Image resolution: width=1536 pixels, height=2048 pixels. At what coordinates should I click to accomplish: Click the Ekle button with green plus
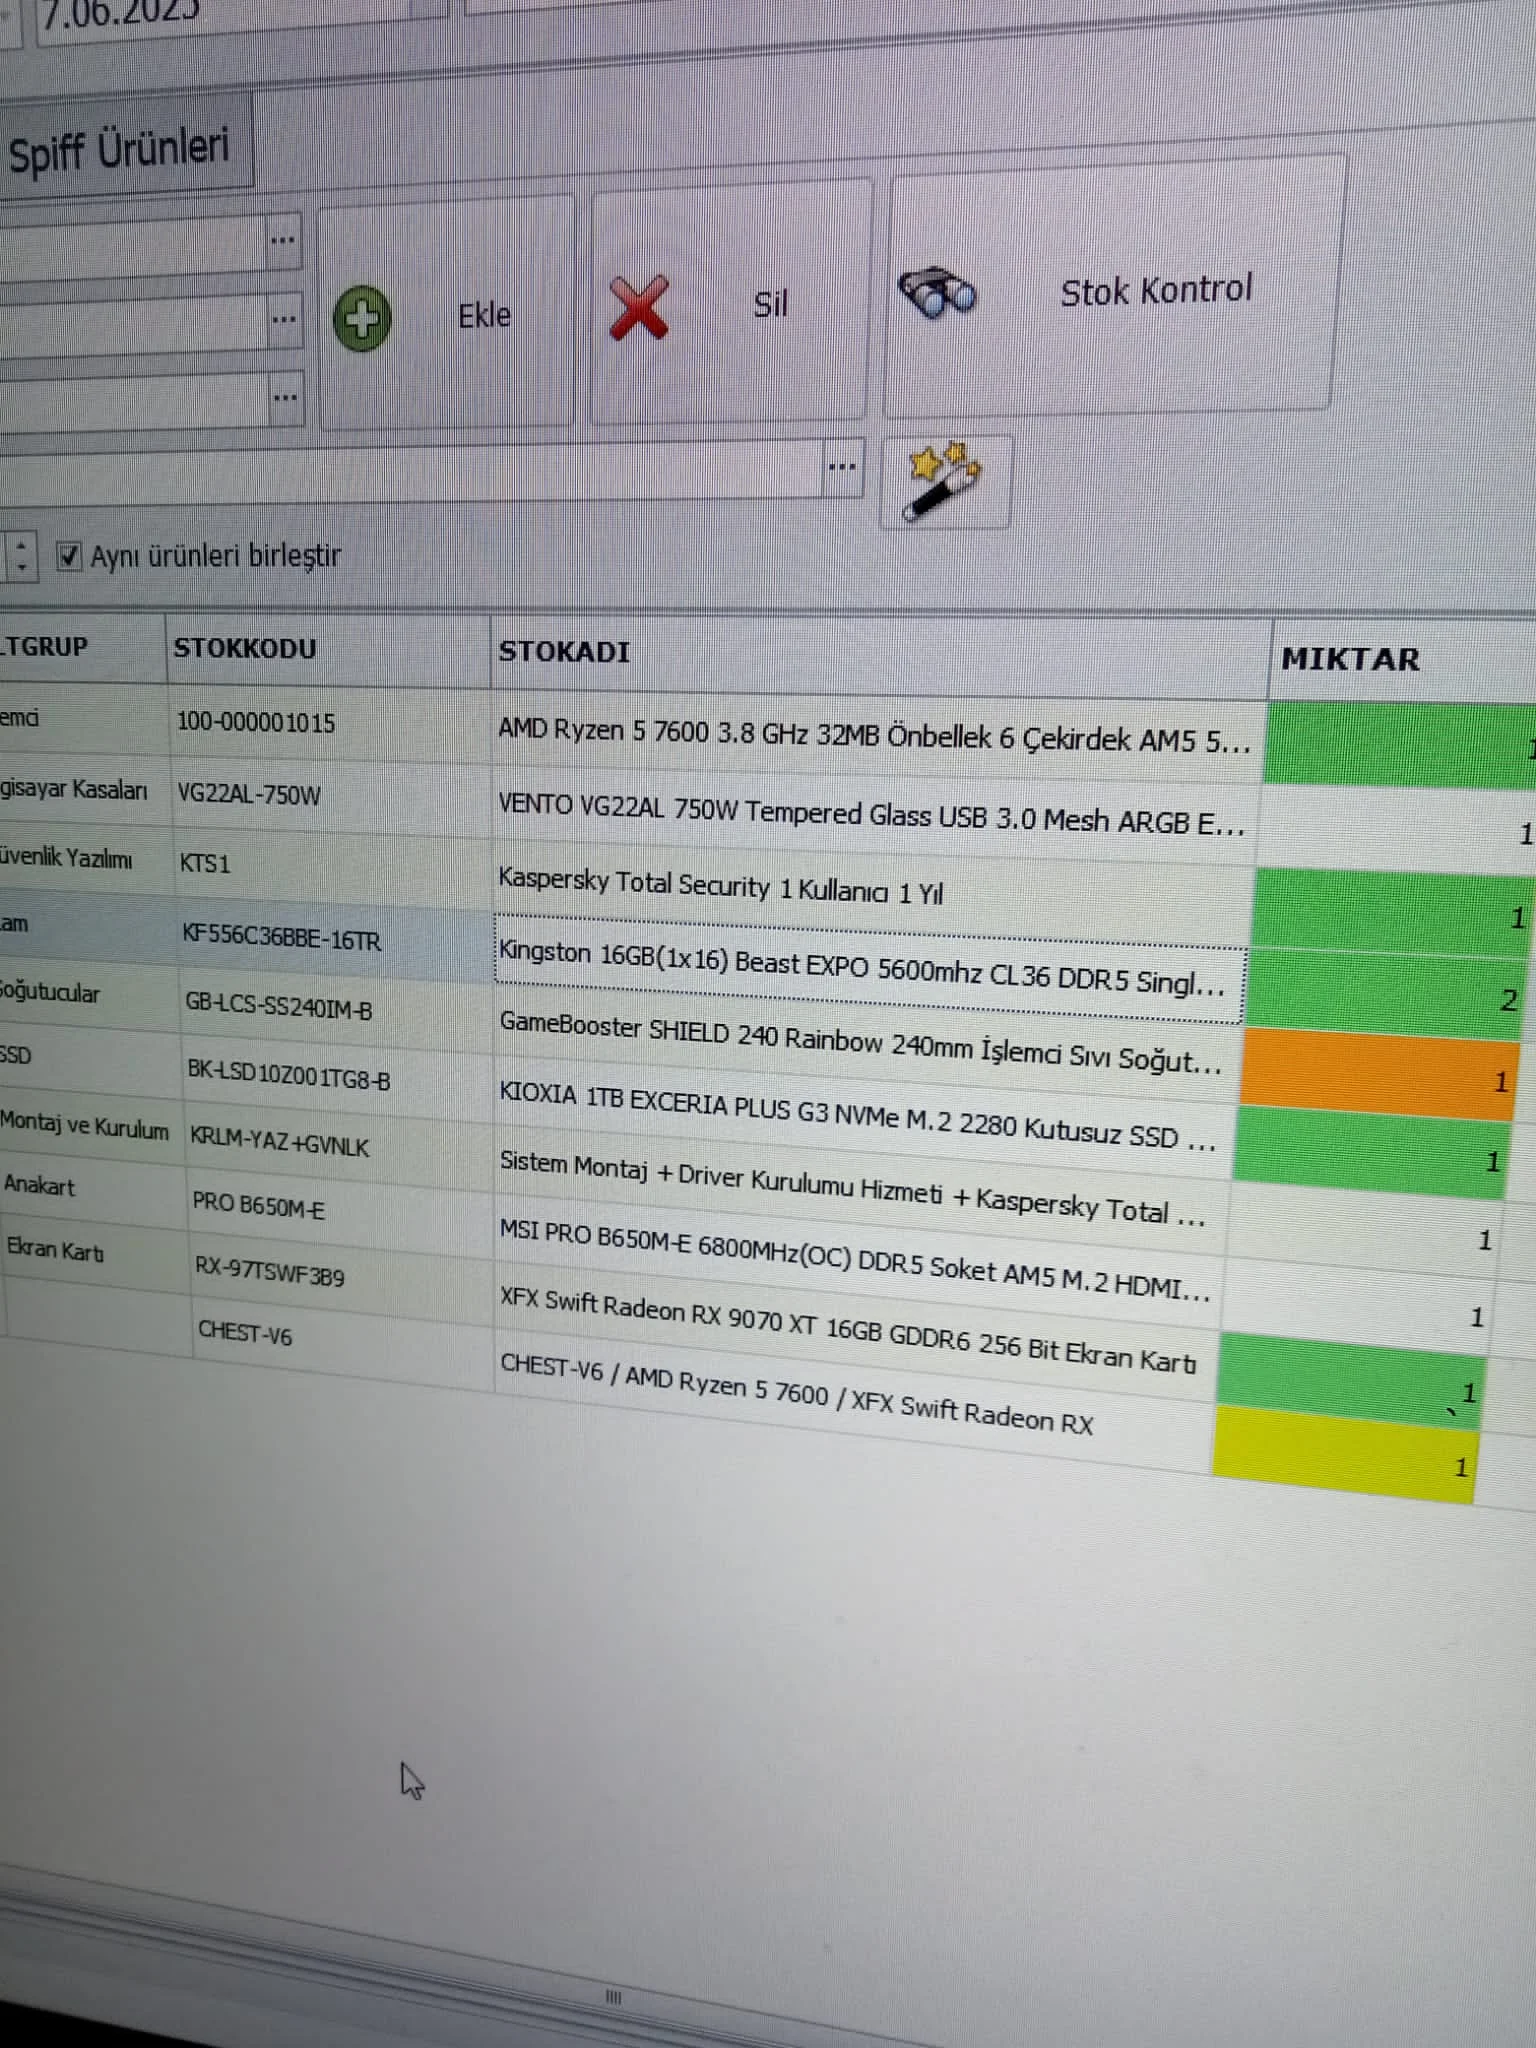[x=446, y=314]
